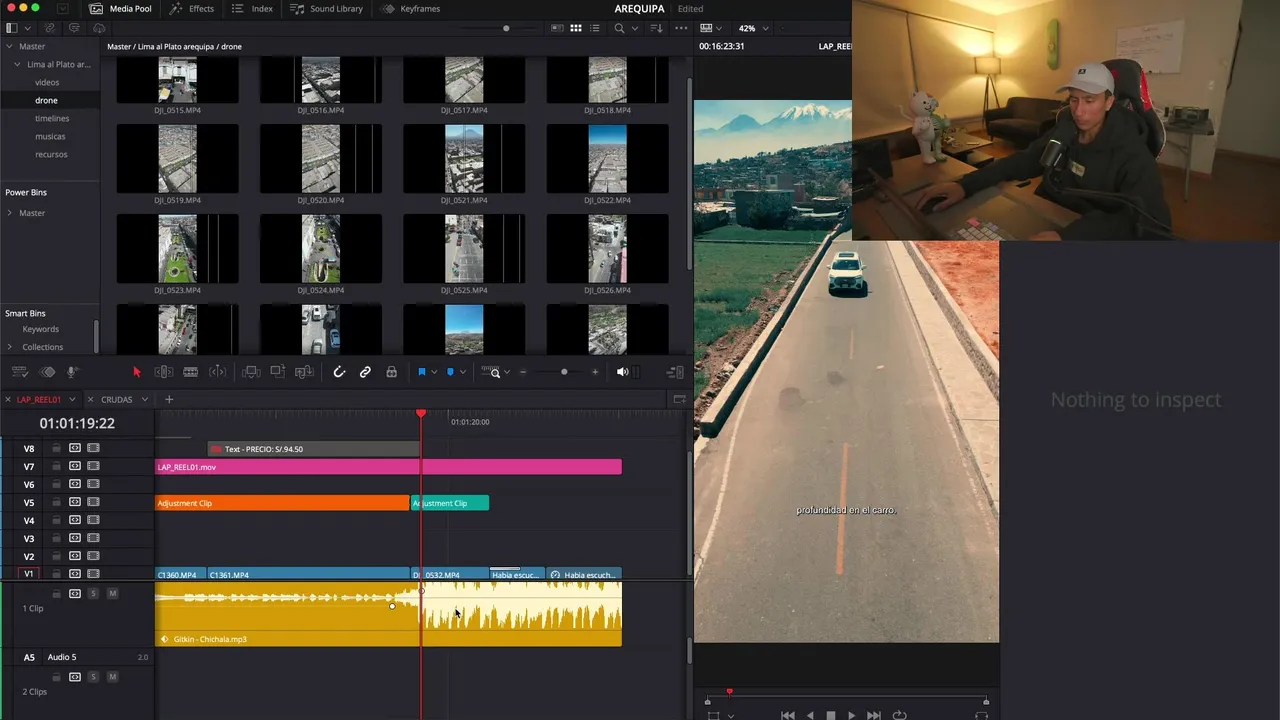
Task: Click the viewer Stop button
Action: point(830,715)
